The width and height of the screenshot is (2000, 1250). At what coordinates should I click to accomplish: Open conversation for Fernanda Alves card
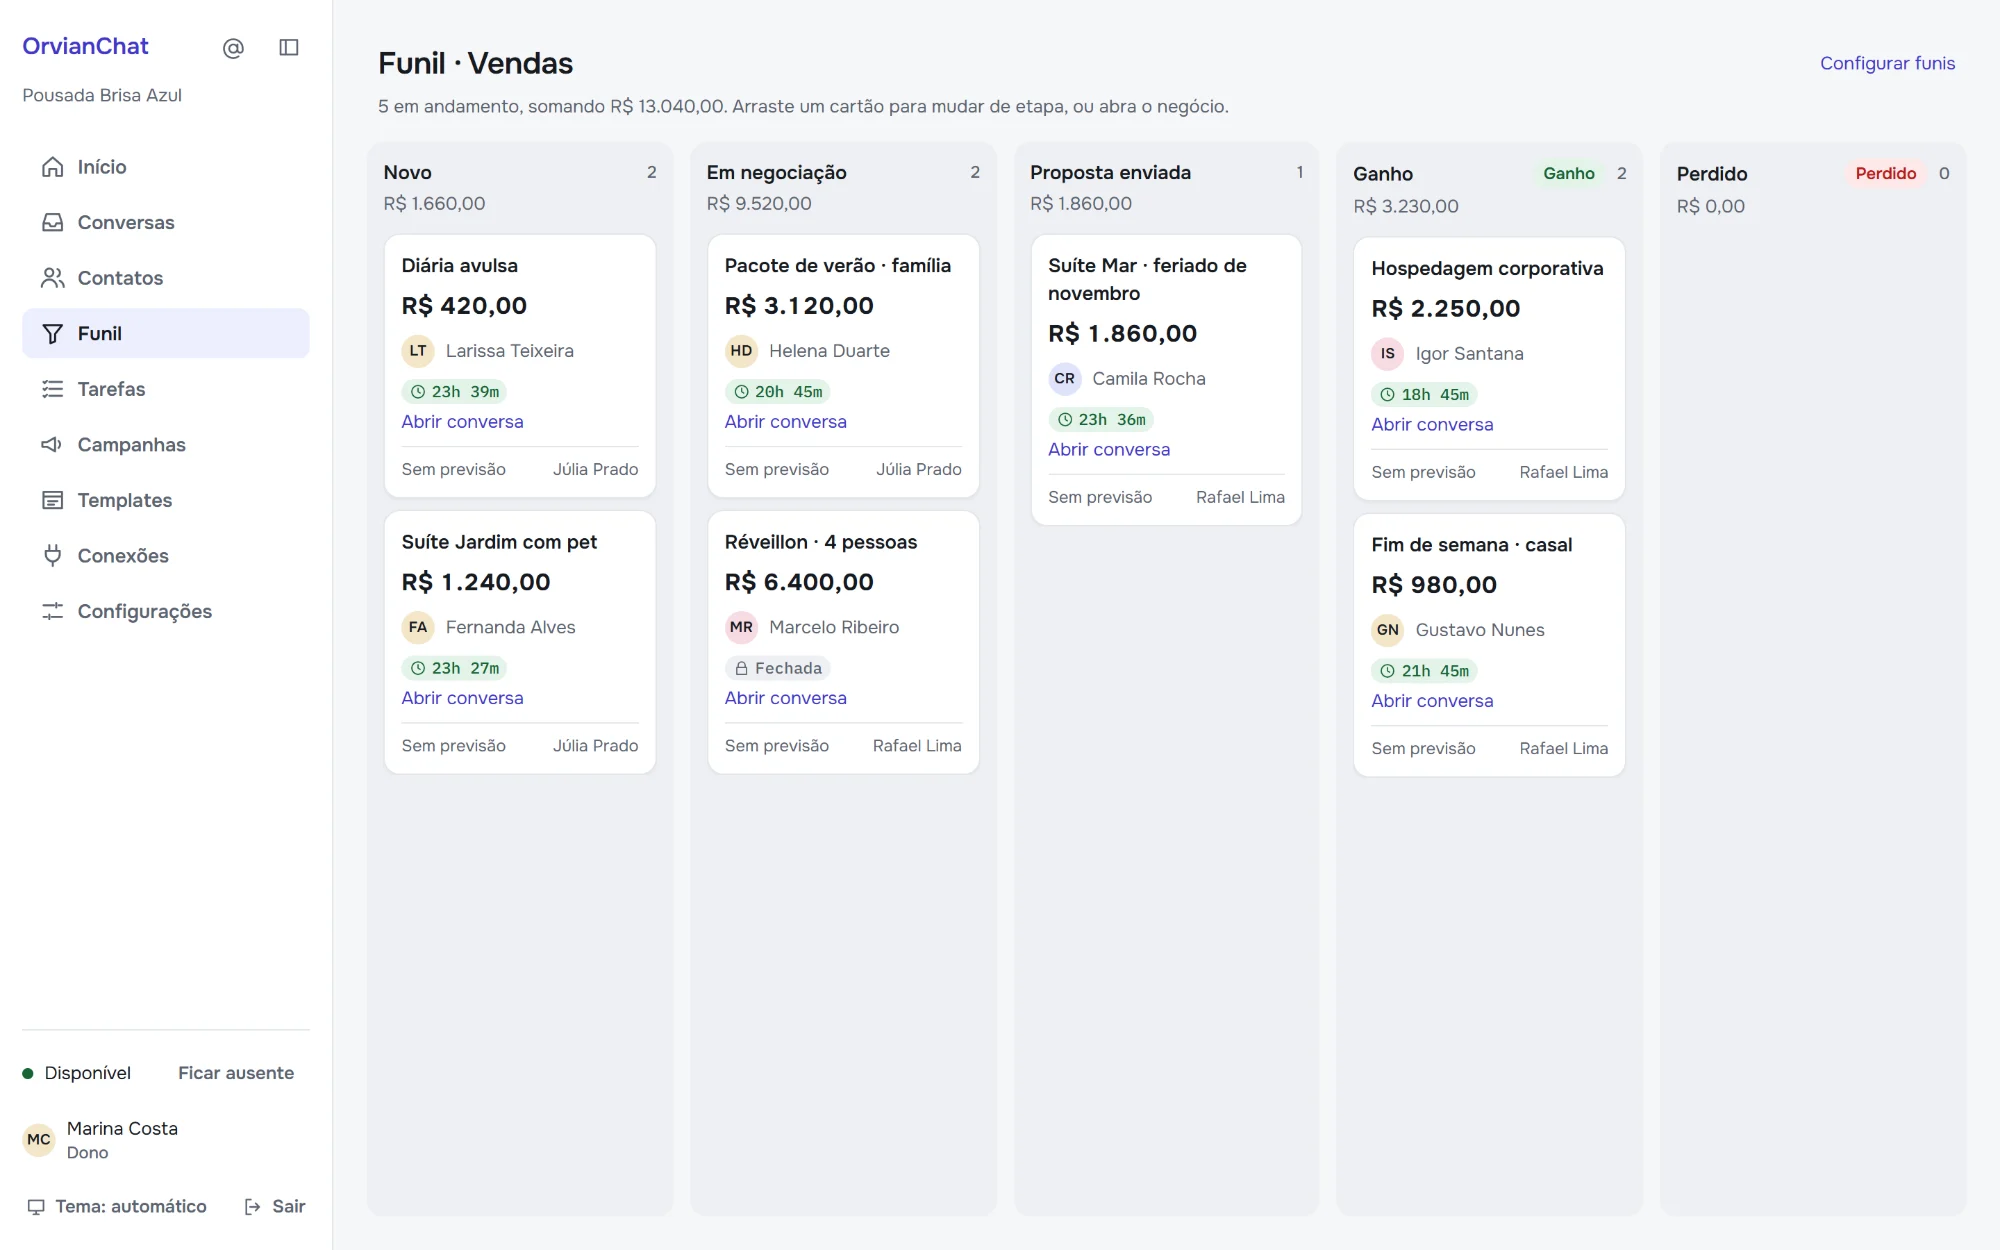(462, 698)
